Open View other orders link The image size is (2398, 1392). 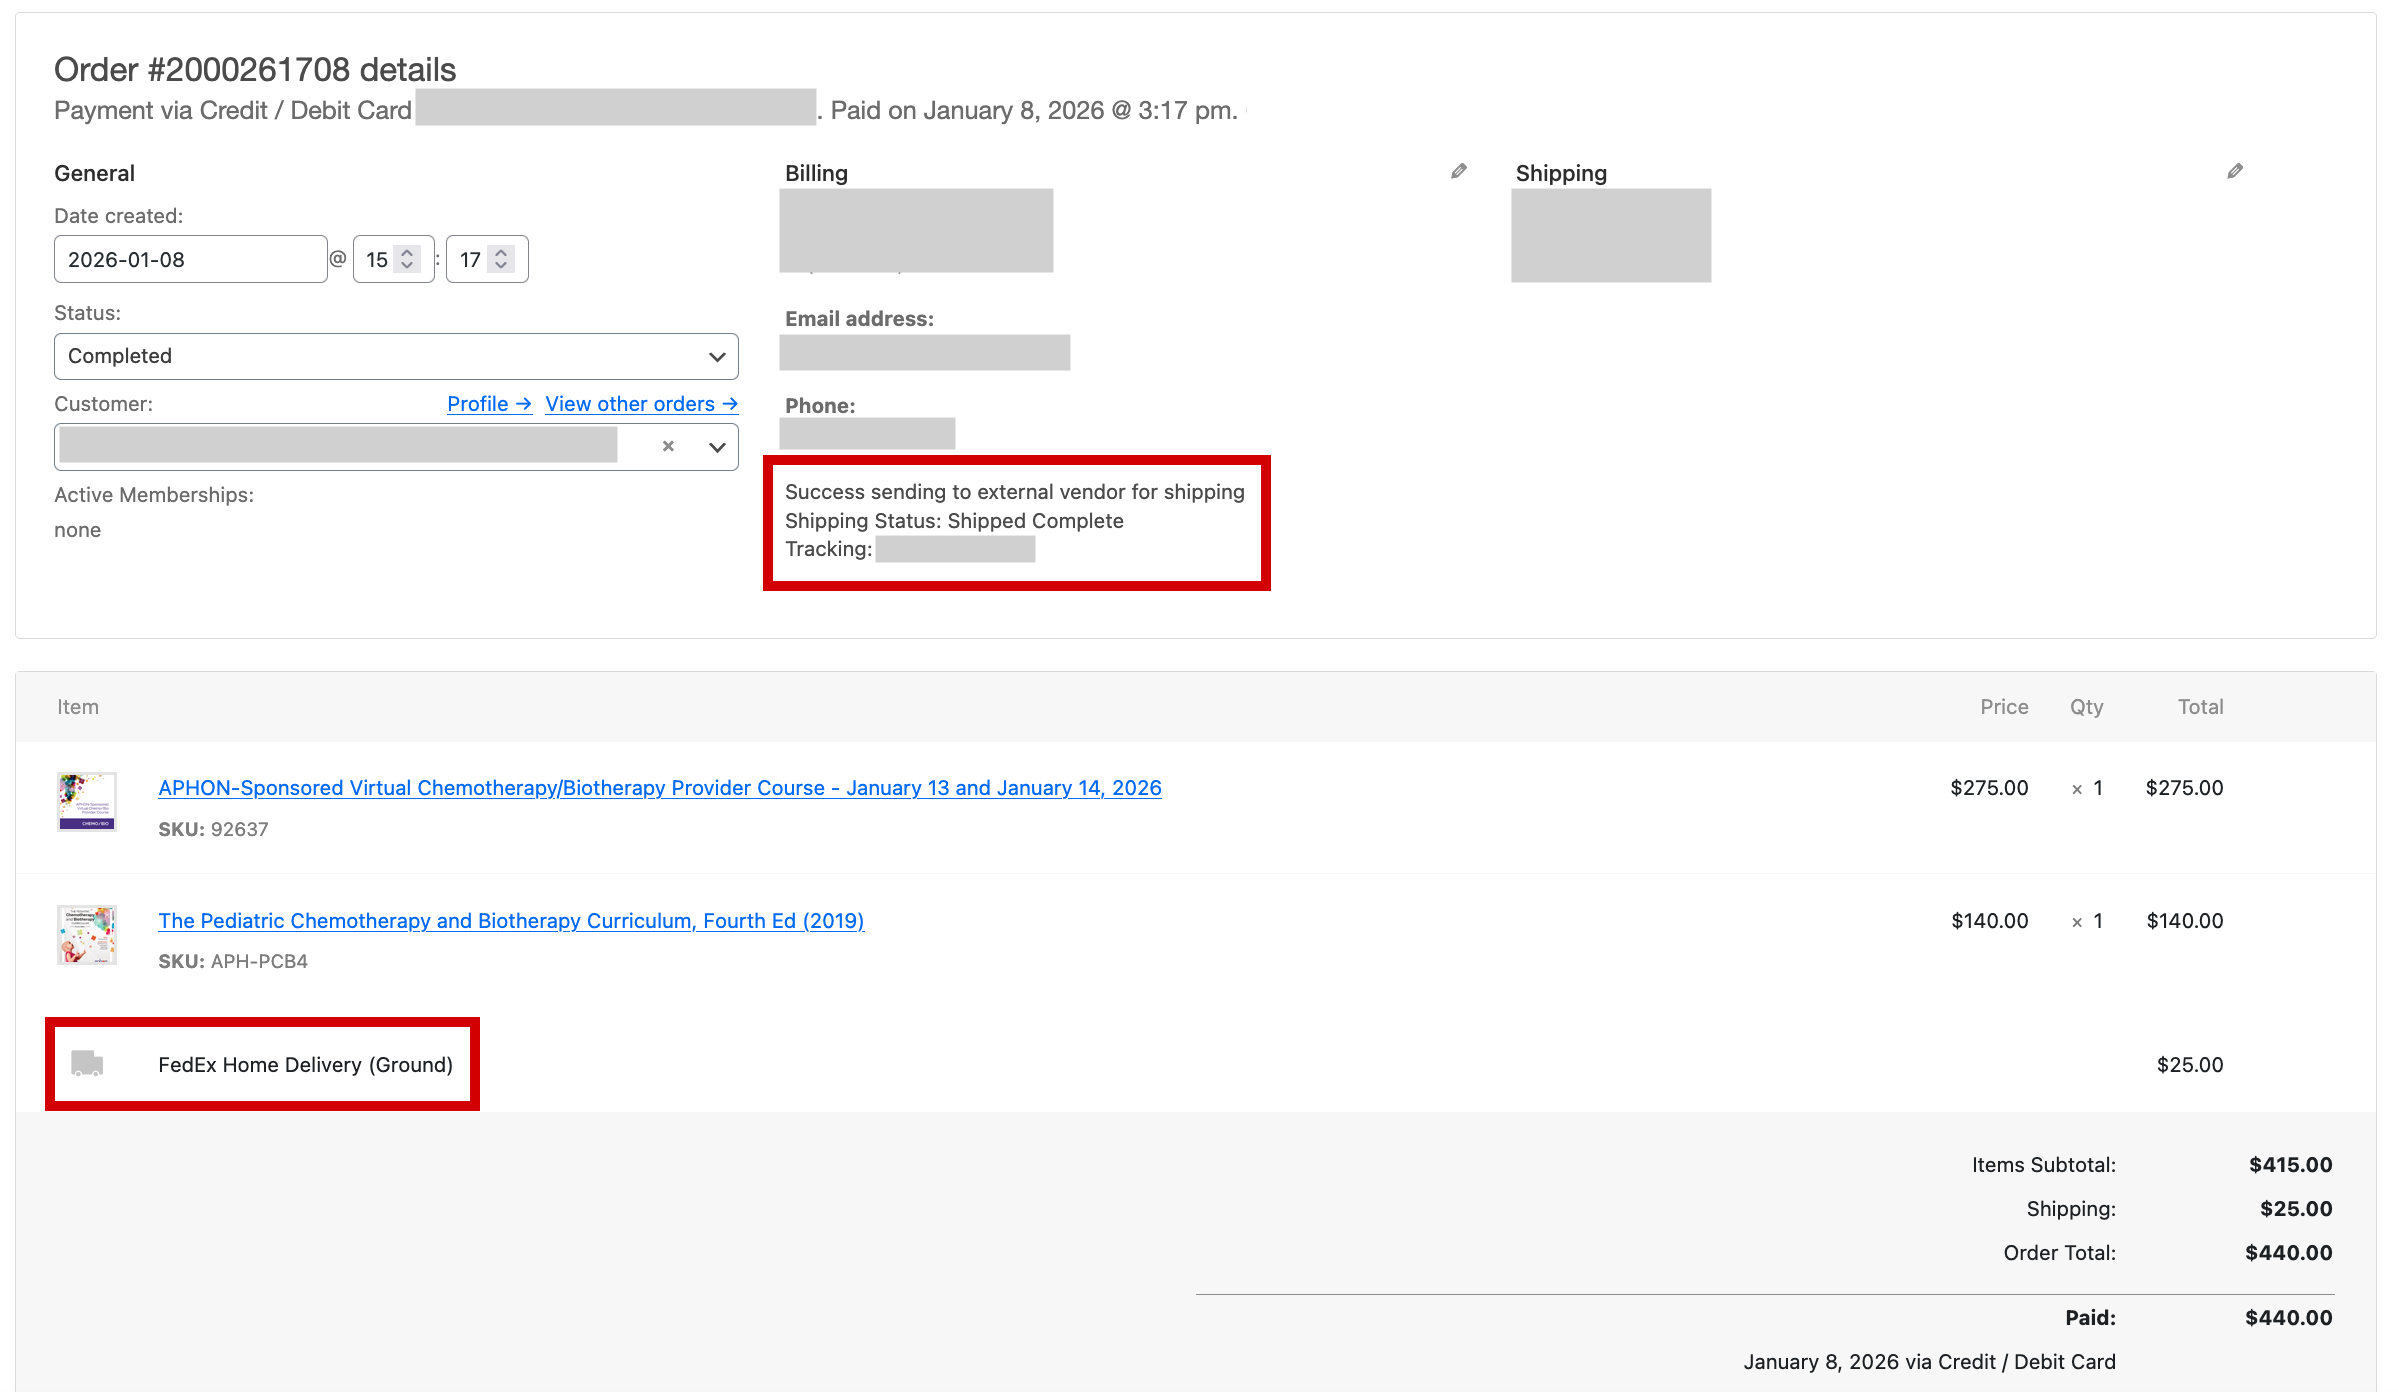point(641,404)
